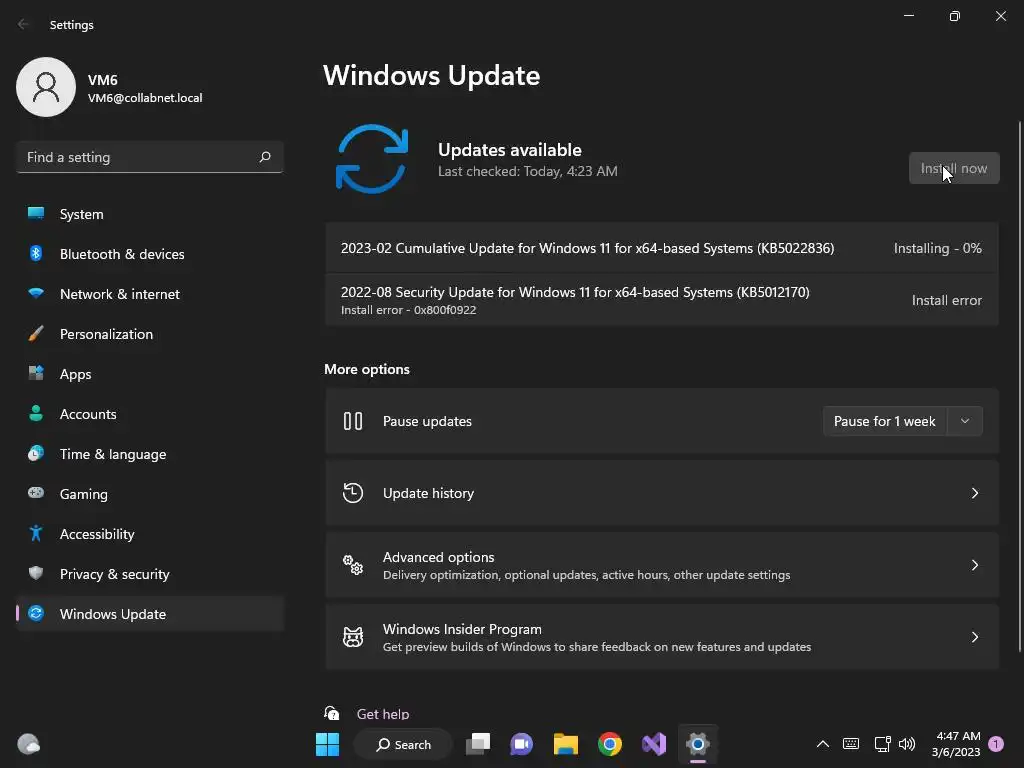Click the Wi-Fi icon beside Network & internet
The height and width of the screenshot is (768, 1024).
36,293
